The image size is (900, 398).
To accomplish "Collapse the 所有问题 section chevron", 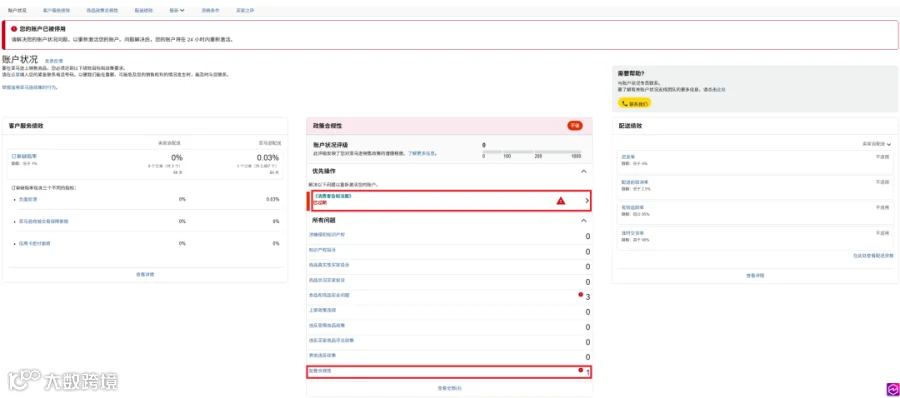I will click(x=584, y=221).
